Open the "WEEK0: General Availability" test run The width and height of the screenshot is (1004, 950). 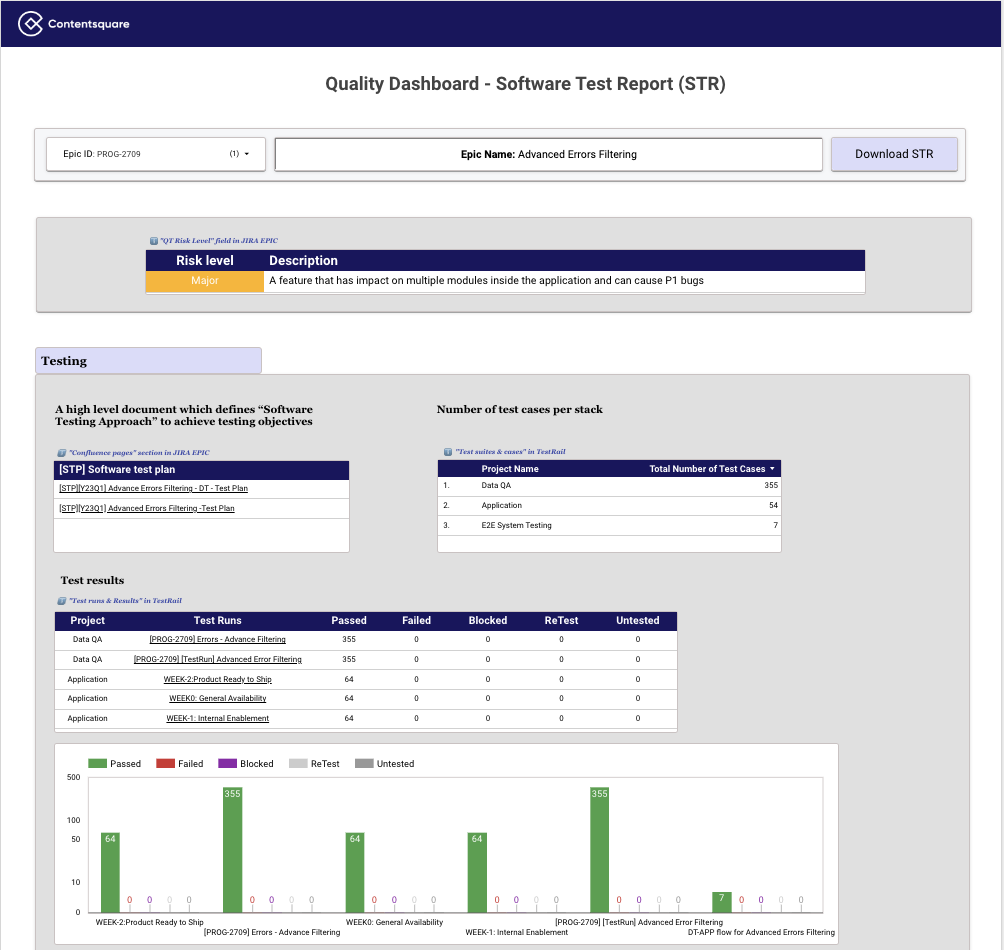(x=217, y=699)
